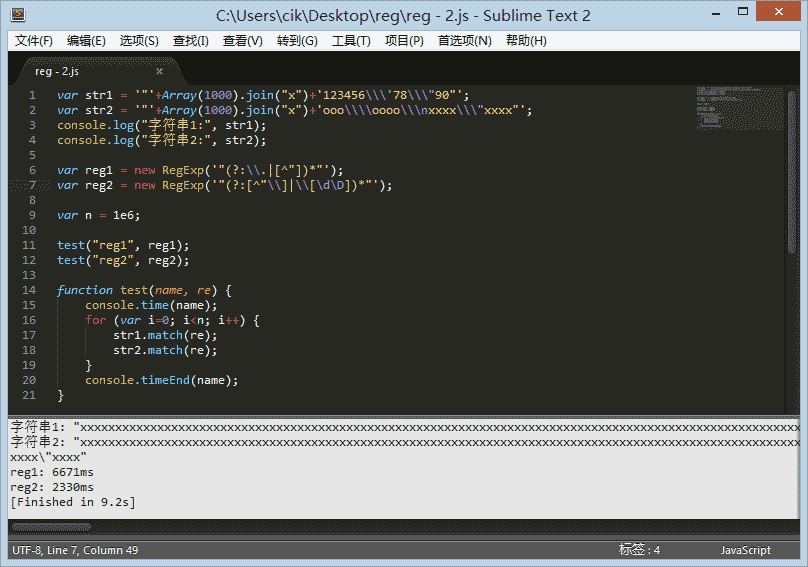Open the 项目(P) menu

[x=404, y=41]
